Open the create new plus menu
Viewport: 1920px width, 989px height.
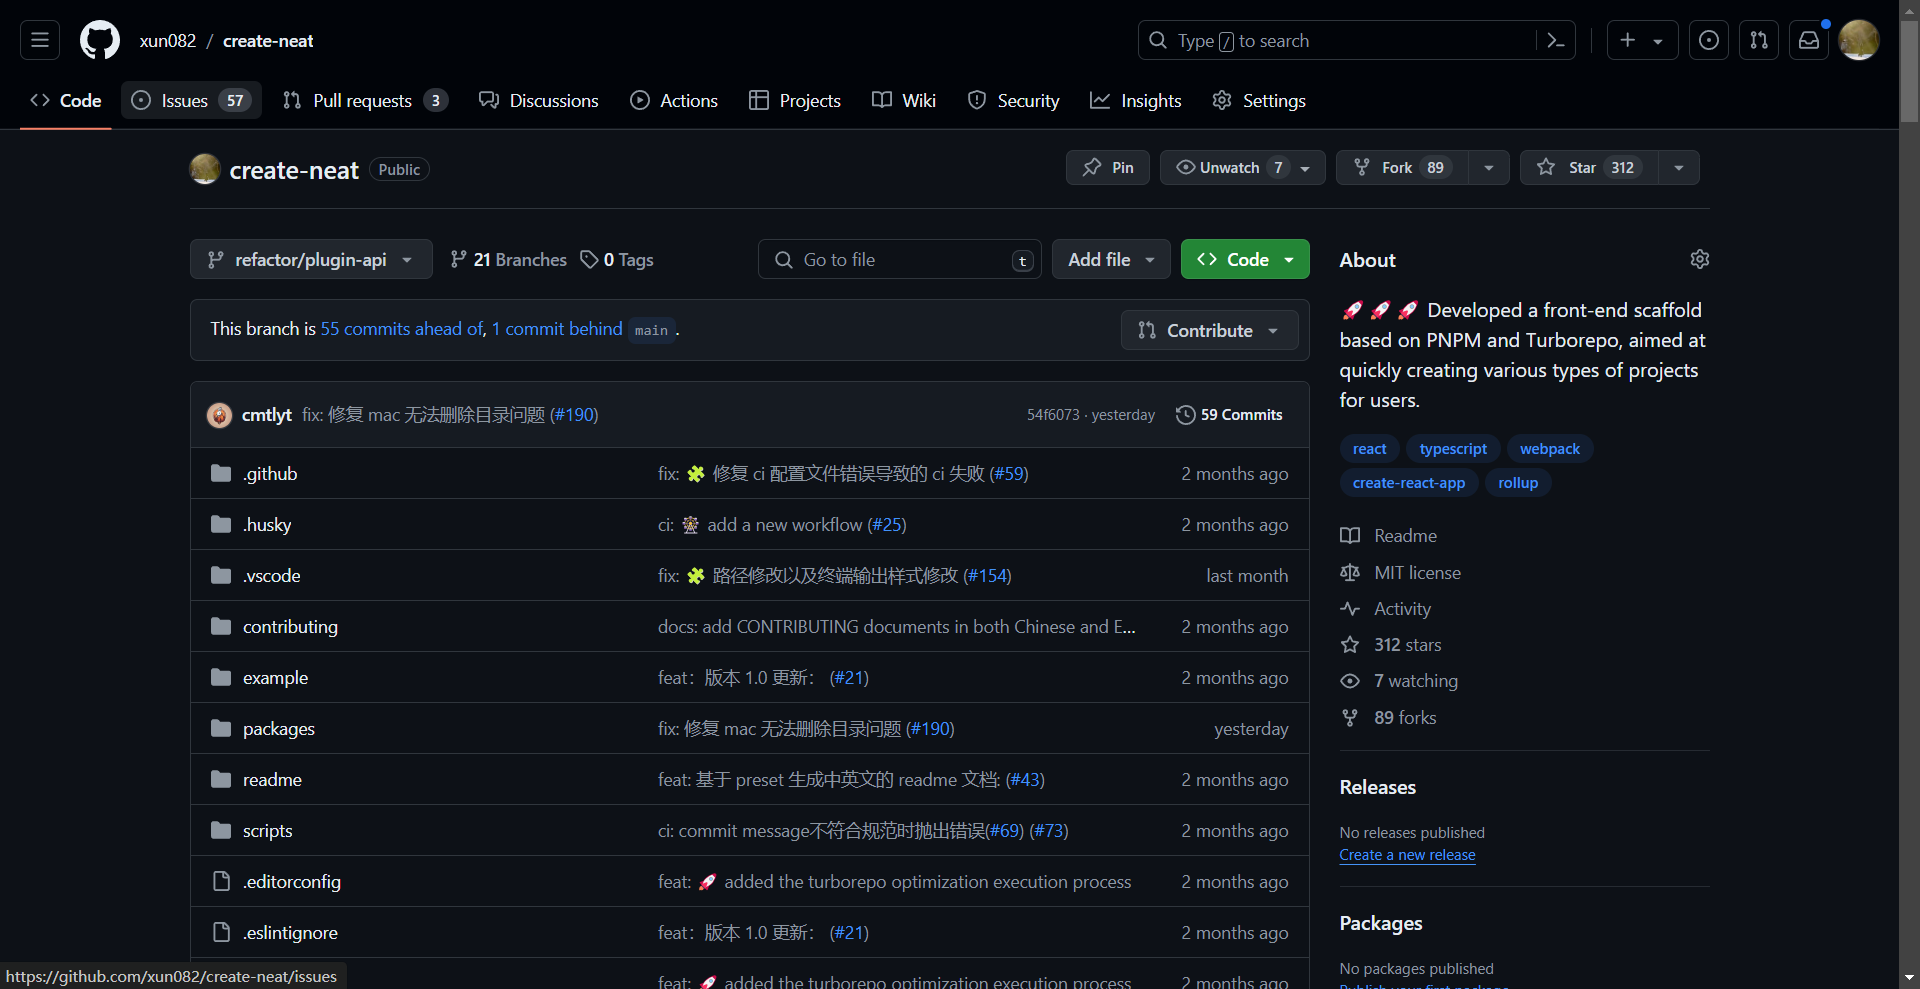[x=1642, y=40]
